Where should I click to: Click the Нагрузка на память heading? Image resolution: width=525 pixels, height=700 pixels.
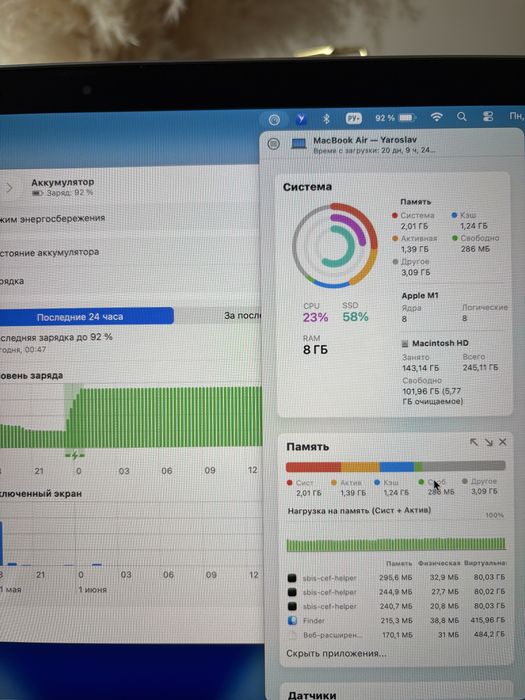pyautogui.click(x=359, y=511)
